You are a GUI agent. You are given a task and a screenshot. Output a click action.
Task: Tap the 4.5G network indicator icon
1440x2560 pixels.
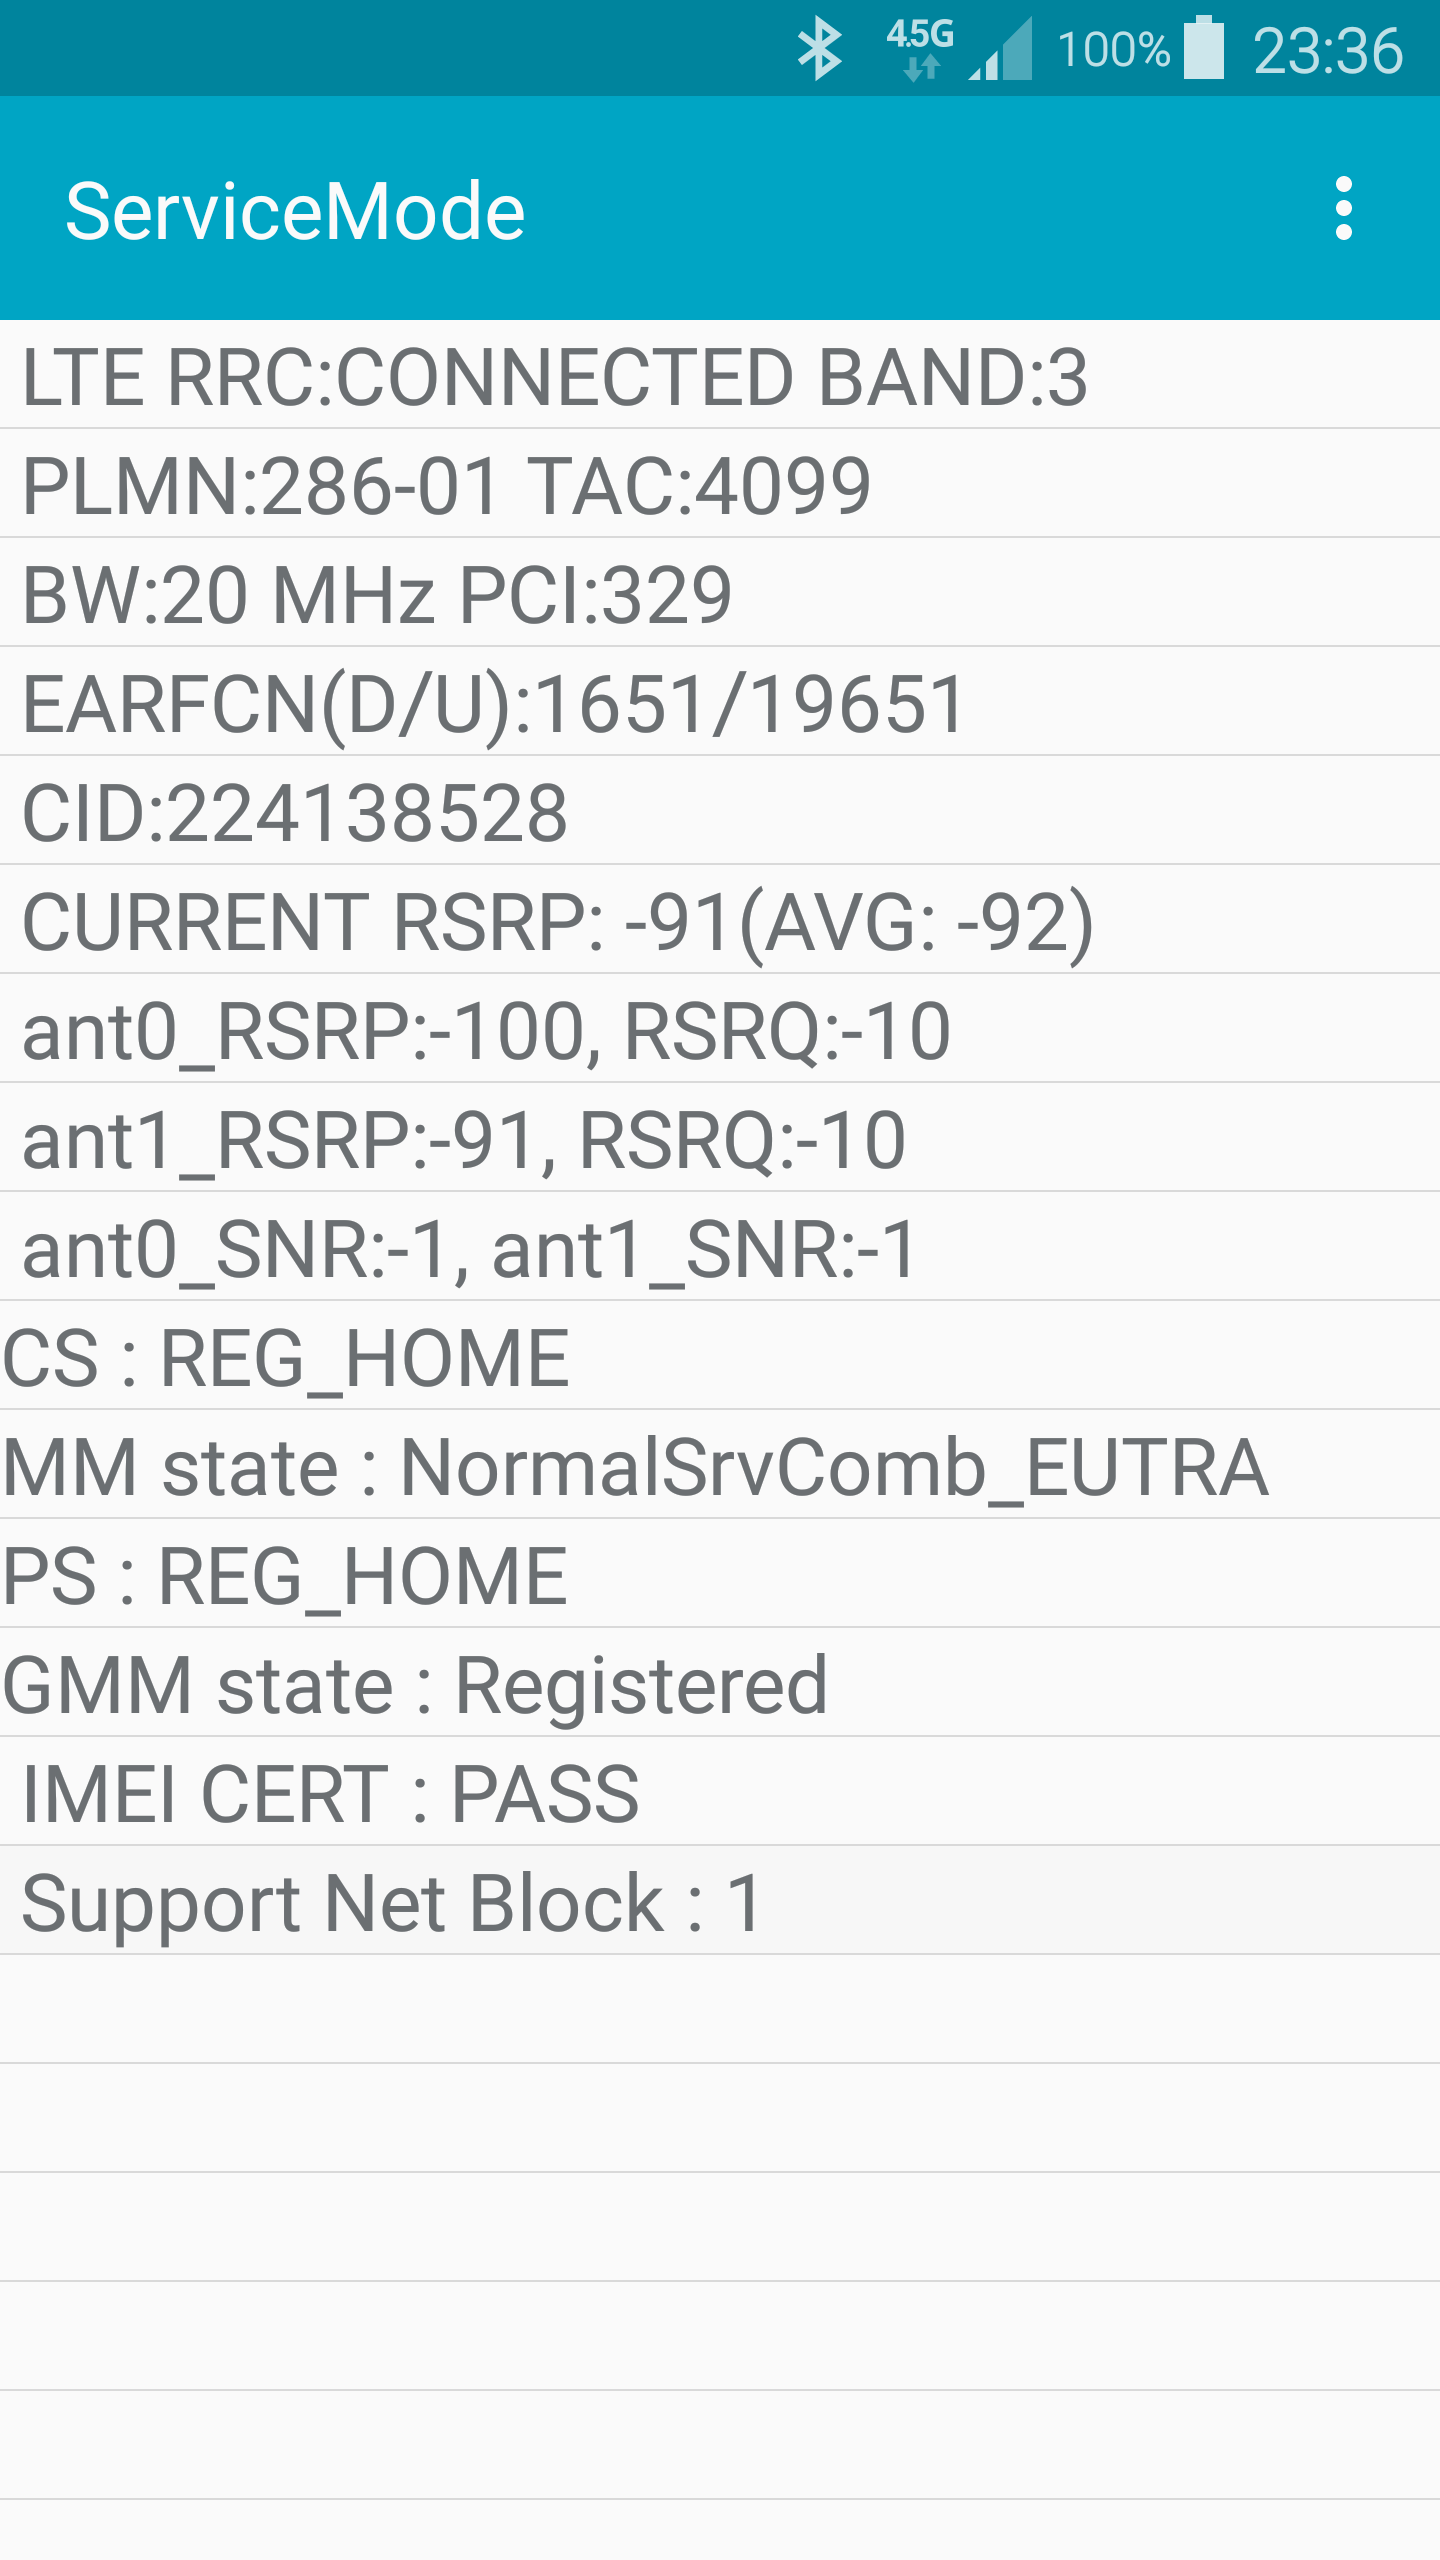(920, 49)
